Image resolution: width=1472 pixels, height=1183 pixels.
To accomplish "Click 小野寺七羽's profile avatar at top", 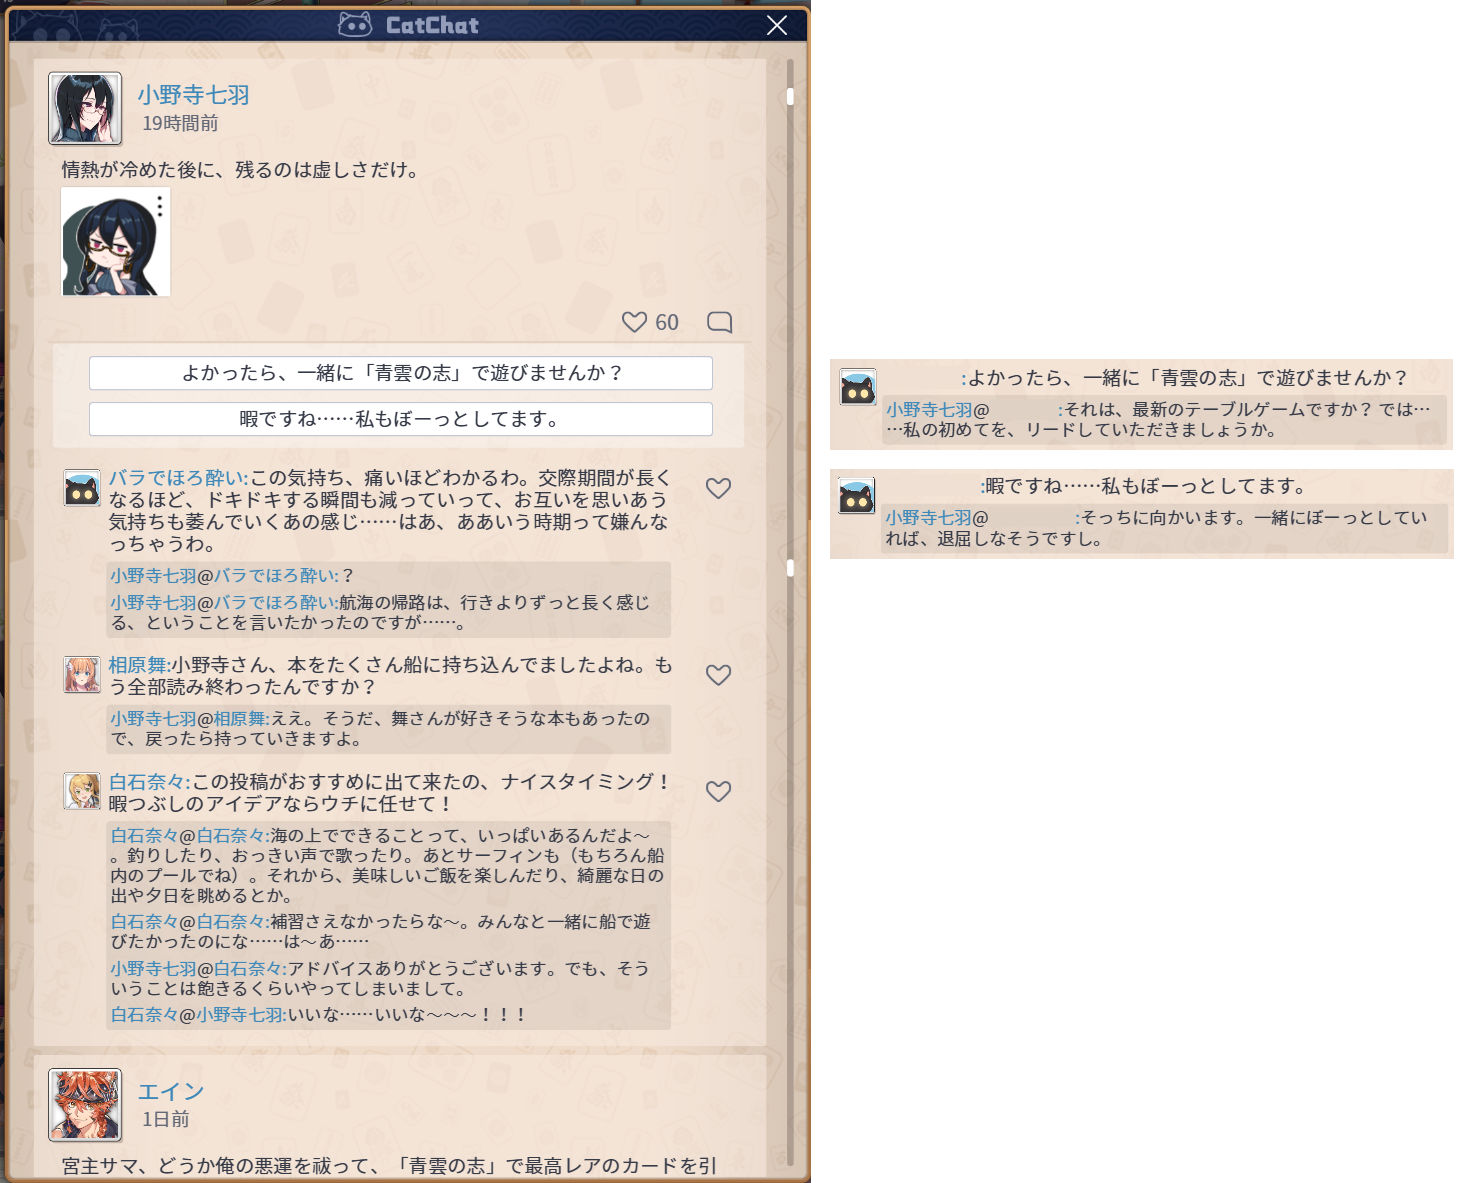I will click(85, 108).
